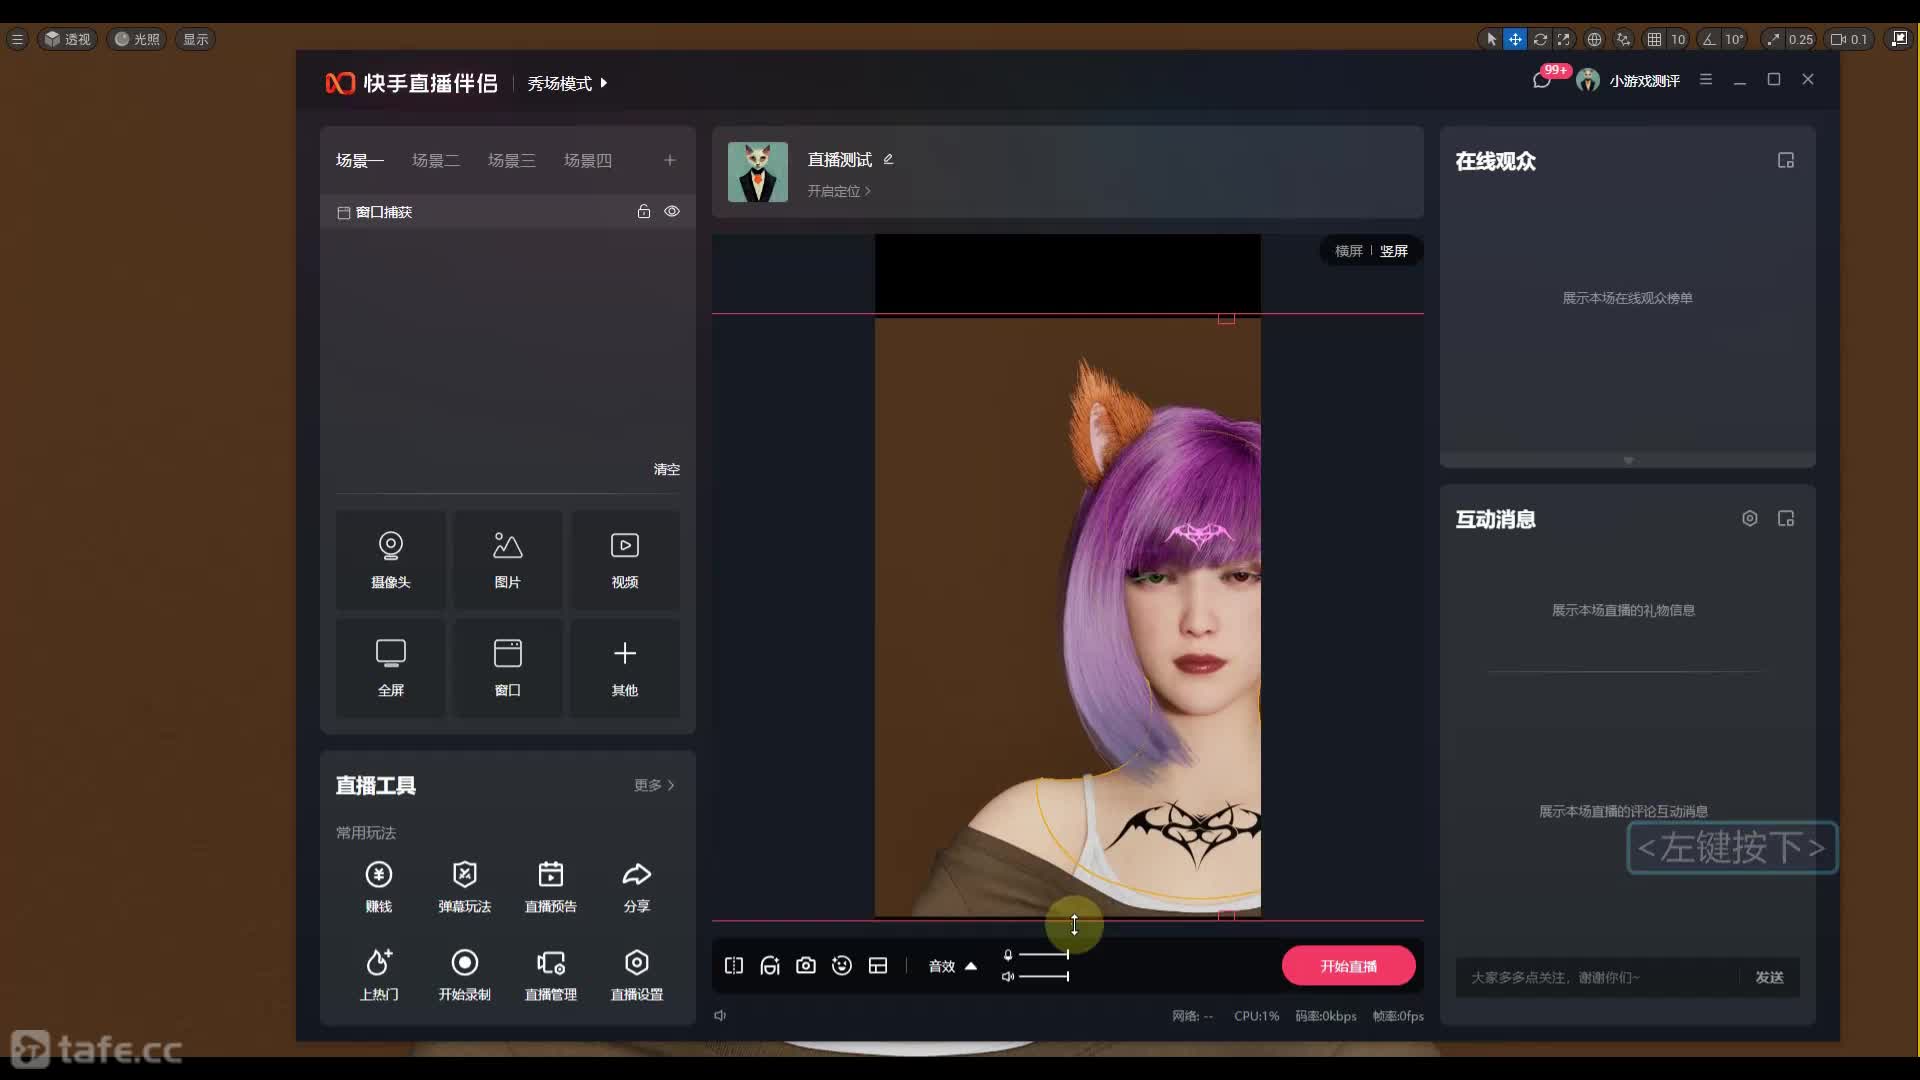Add other source type (其他)

coord(624,668)
